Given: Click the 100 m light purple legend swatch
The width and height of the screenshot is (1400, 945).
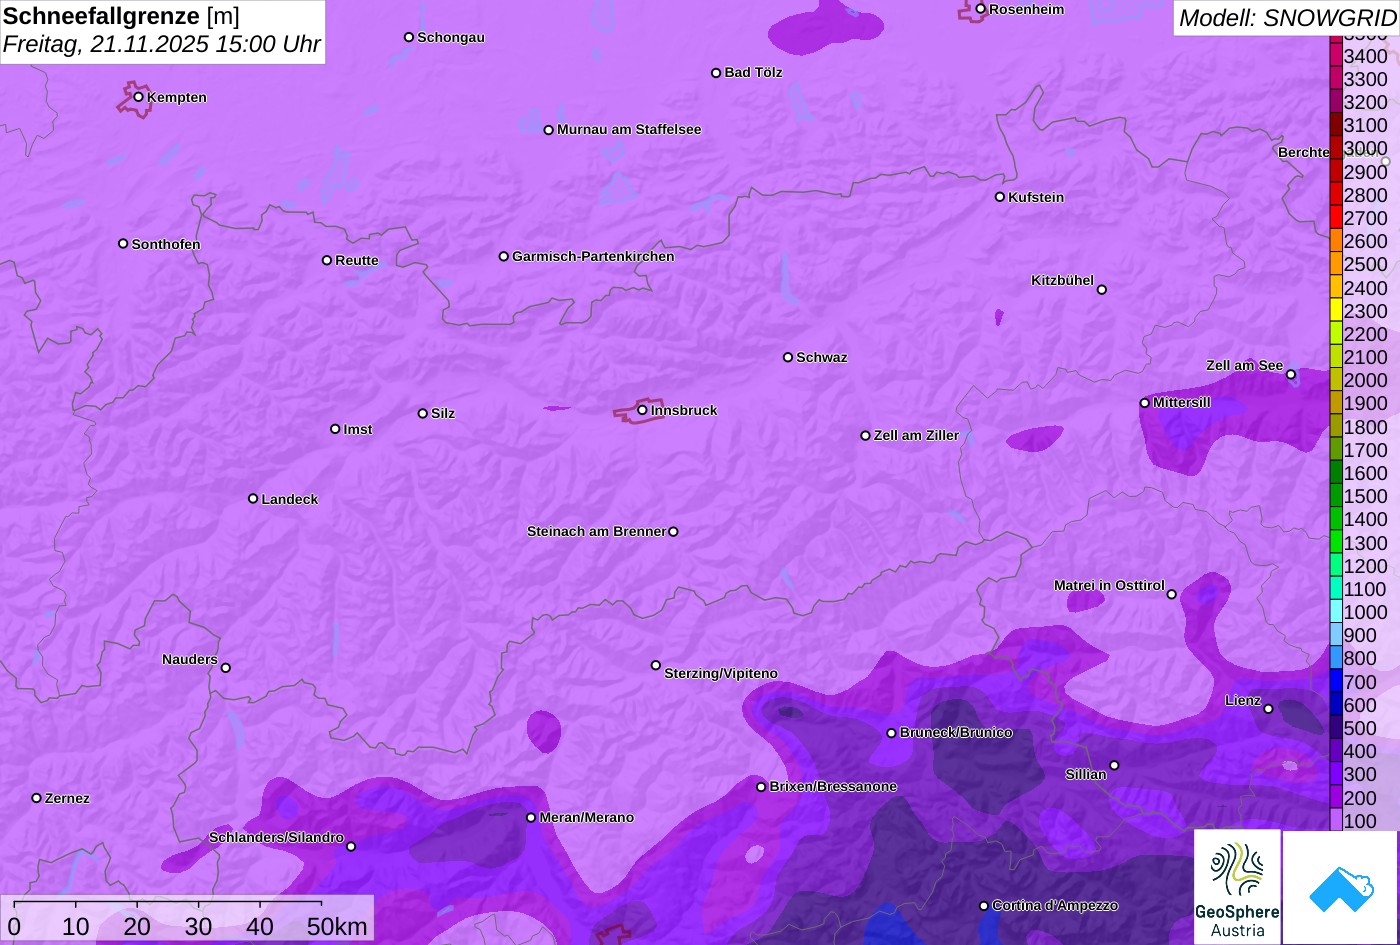Looking at the screenshot, I should tap(1336, 820).
